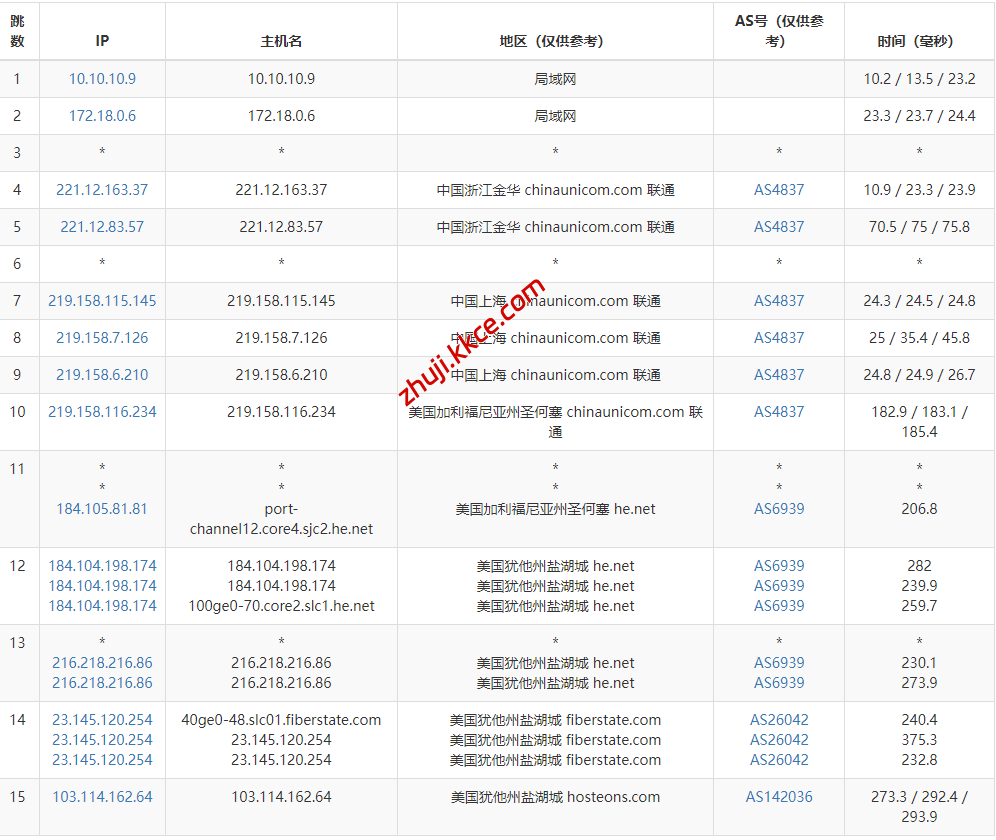Click the 主机名 column header
Image resolution: width=996 pixels, height=840 pixels.
click(x=281, y=41)
